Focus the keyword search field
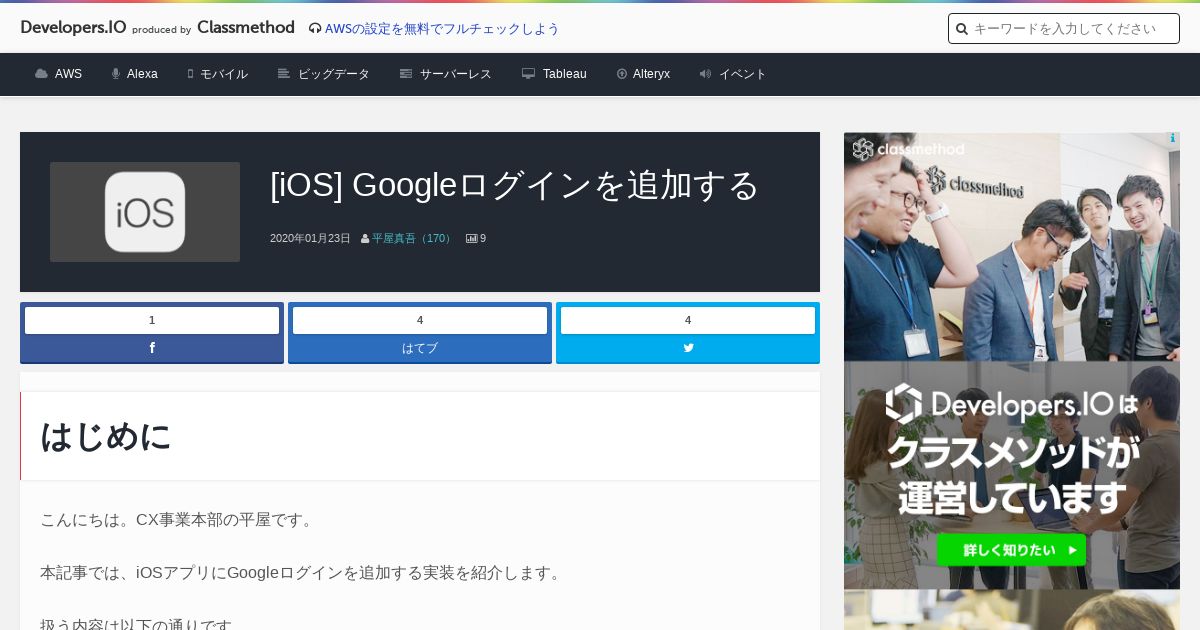Screen dimensions: 1200x630 pos(1064,29)
